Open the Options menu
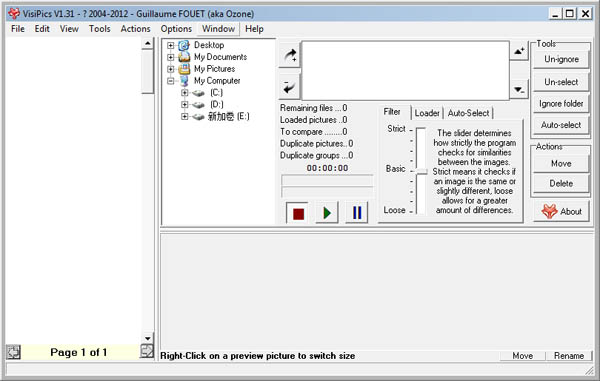Screen dimensions: 600x381 (176, 29)
